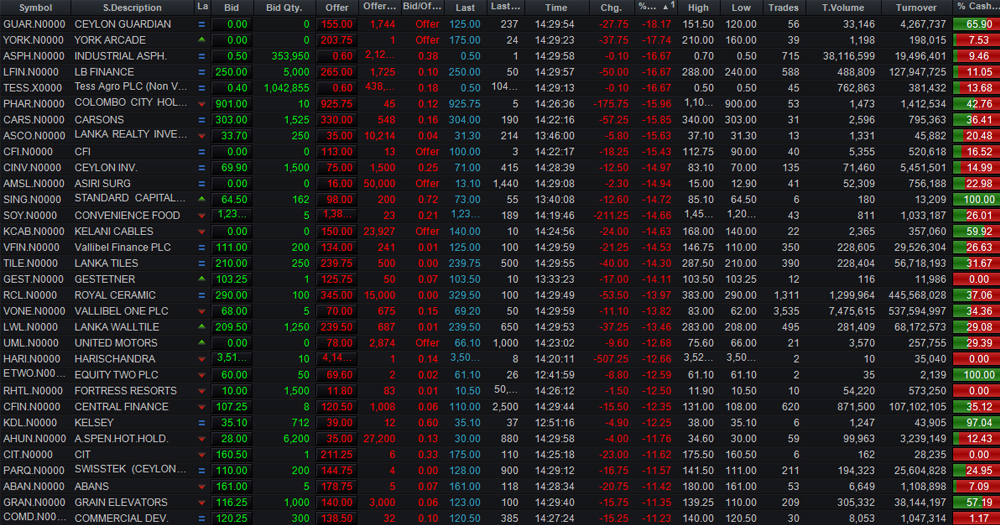The height and width of the screenshot is (525, 1000).
Task: Click the equal-sign indicator in ROYAL CERAMIC row
Action: [x=202, y=295]
